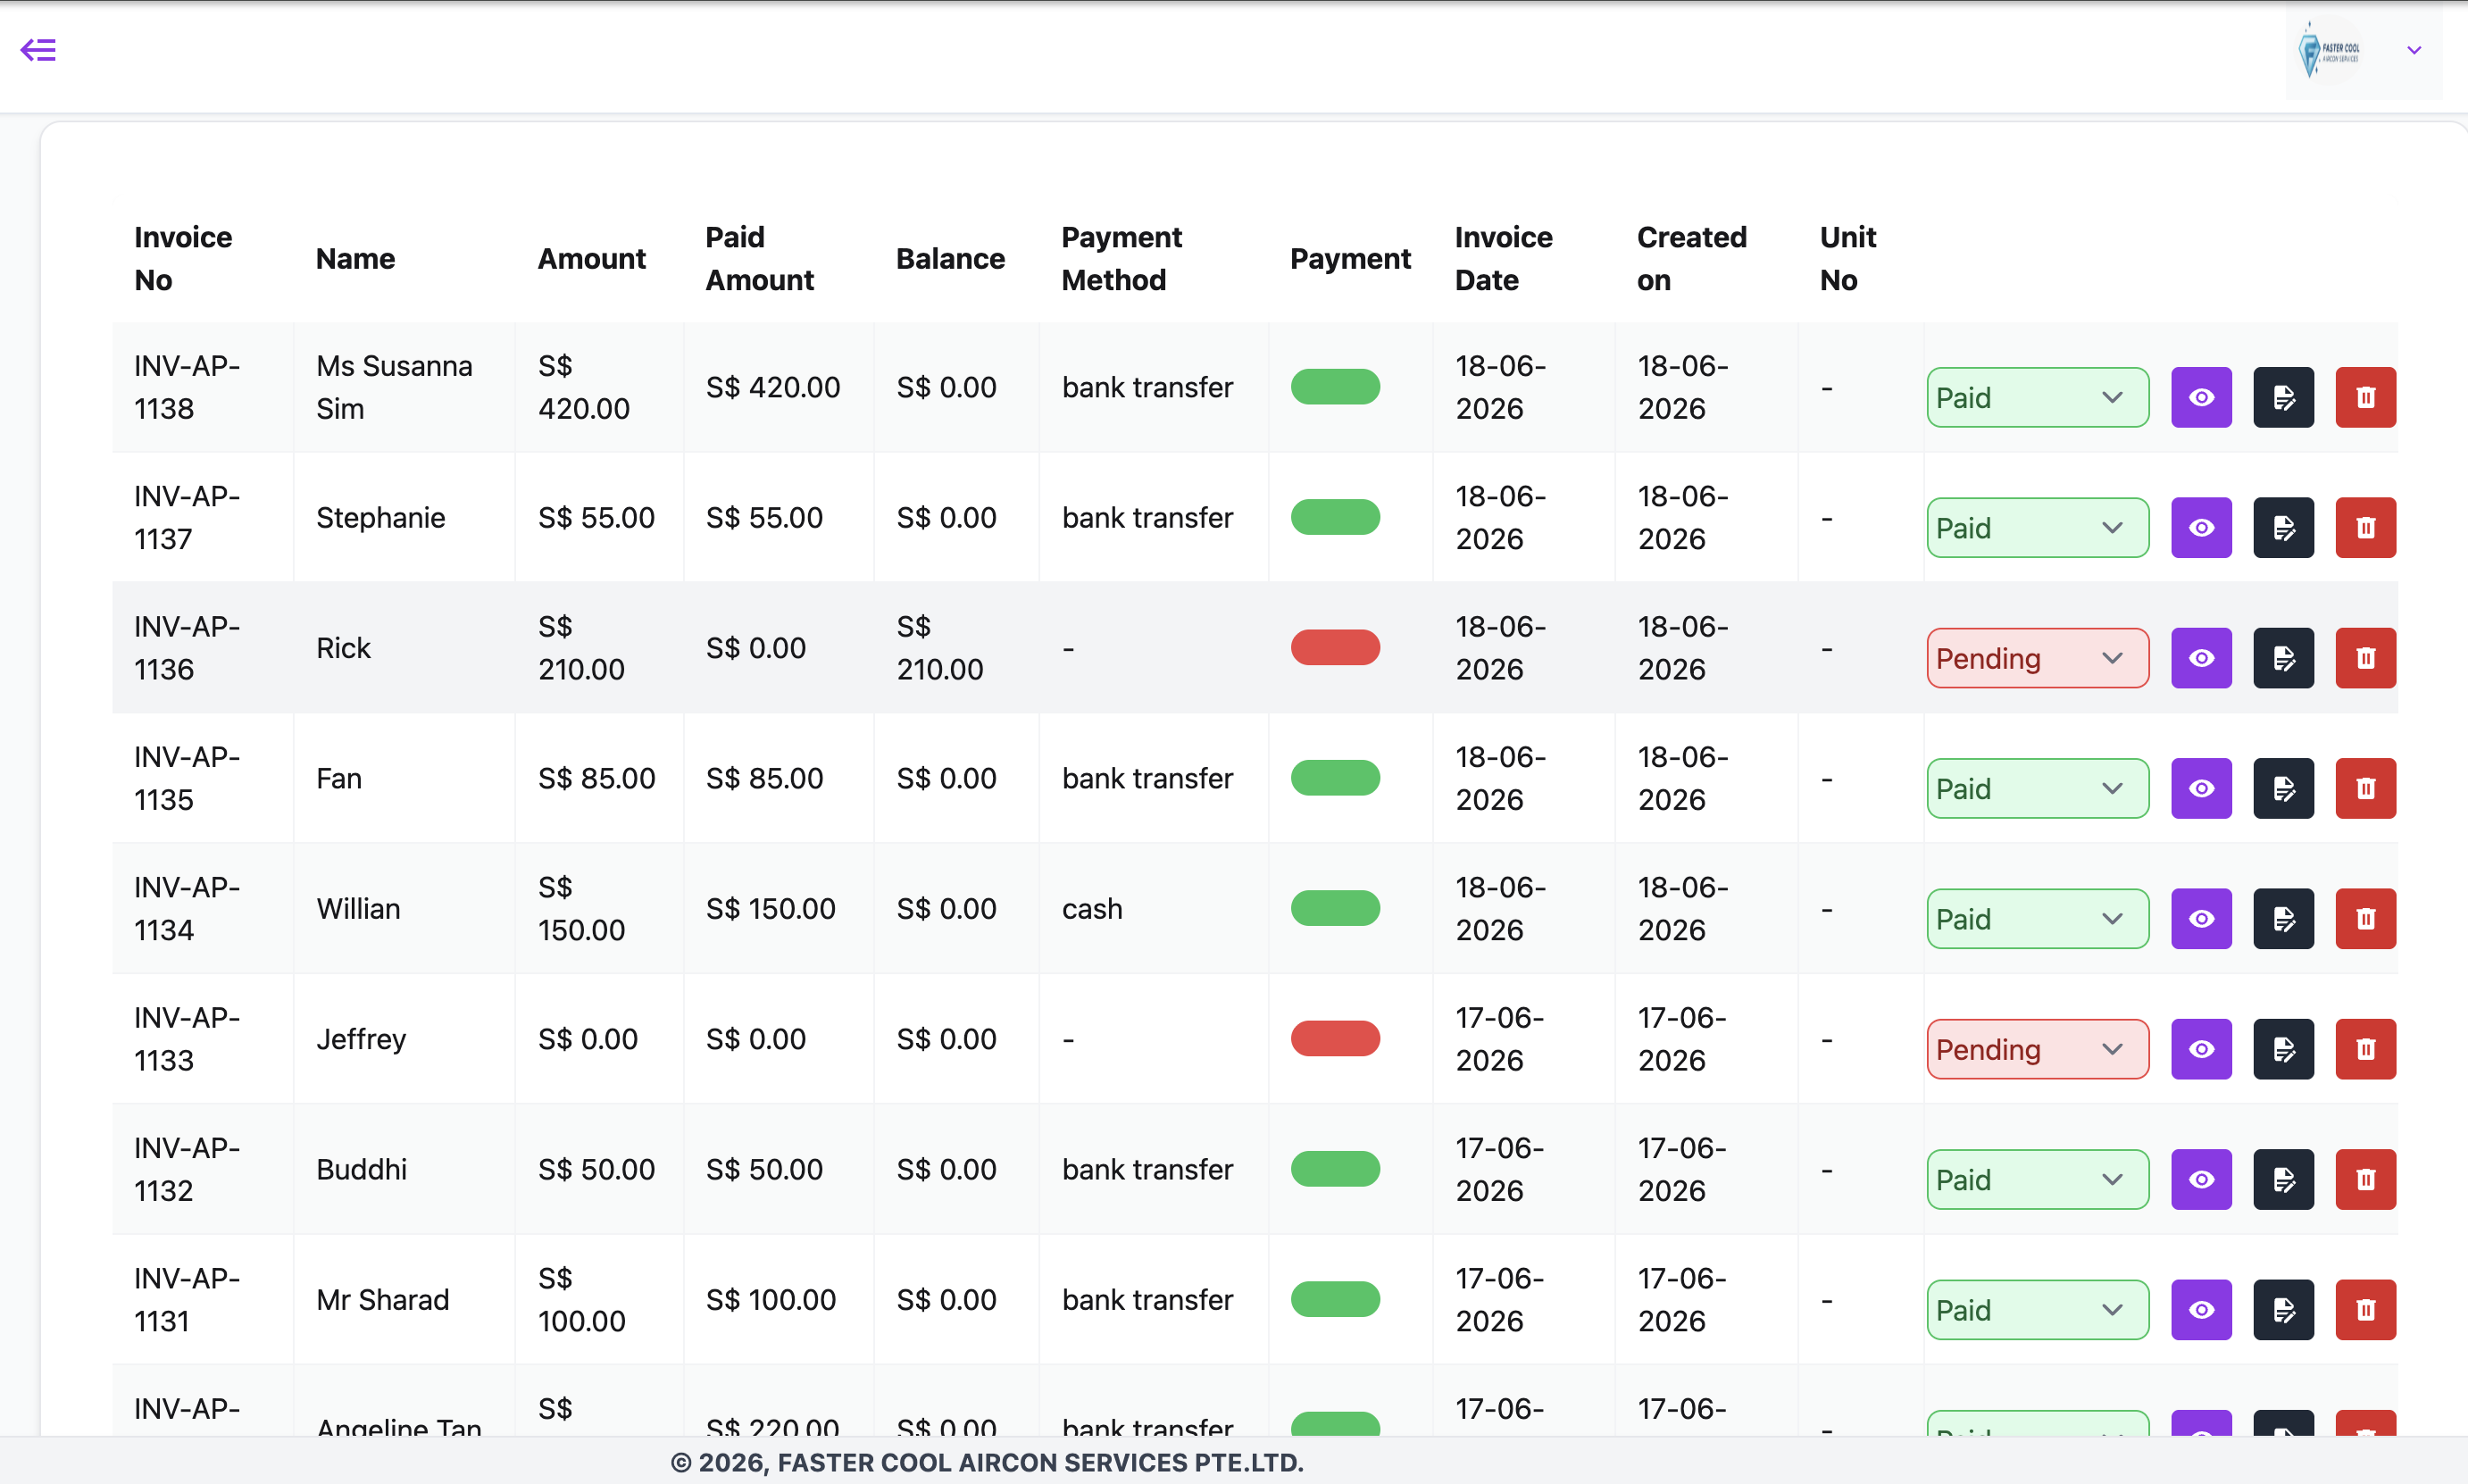This screenshot has height=1484, width=2468.
Task: Select Rick's balance S$ 210.00
Action: tap(939, 647)
